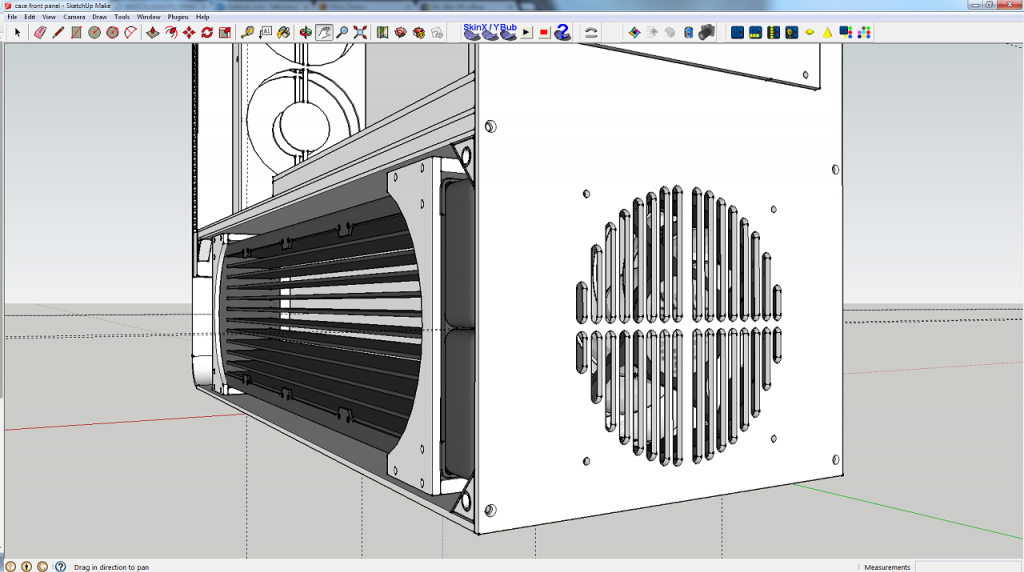Click the status bar help question icon
Image resolution: width=1024 pixels, height=572 pixels.
[60, 566]
